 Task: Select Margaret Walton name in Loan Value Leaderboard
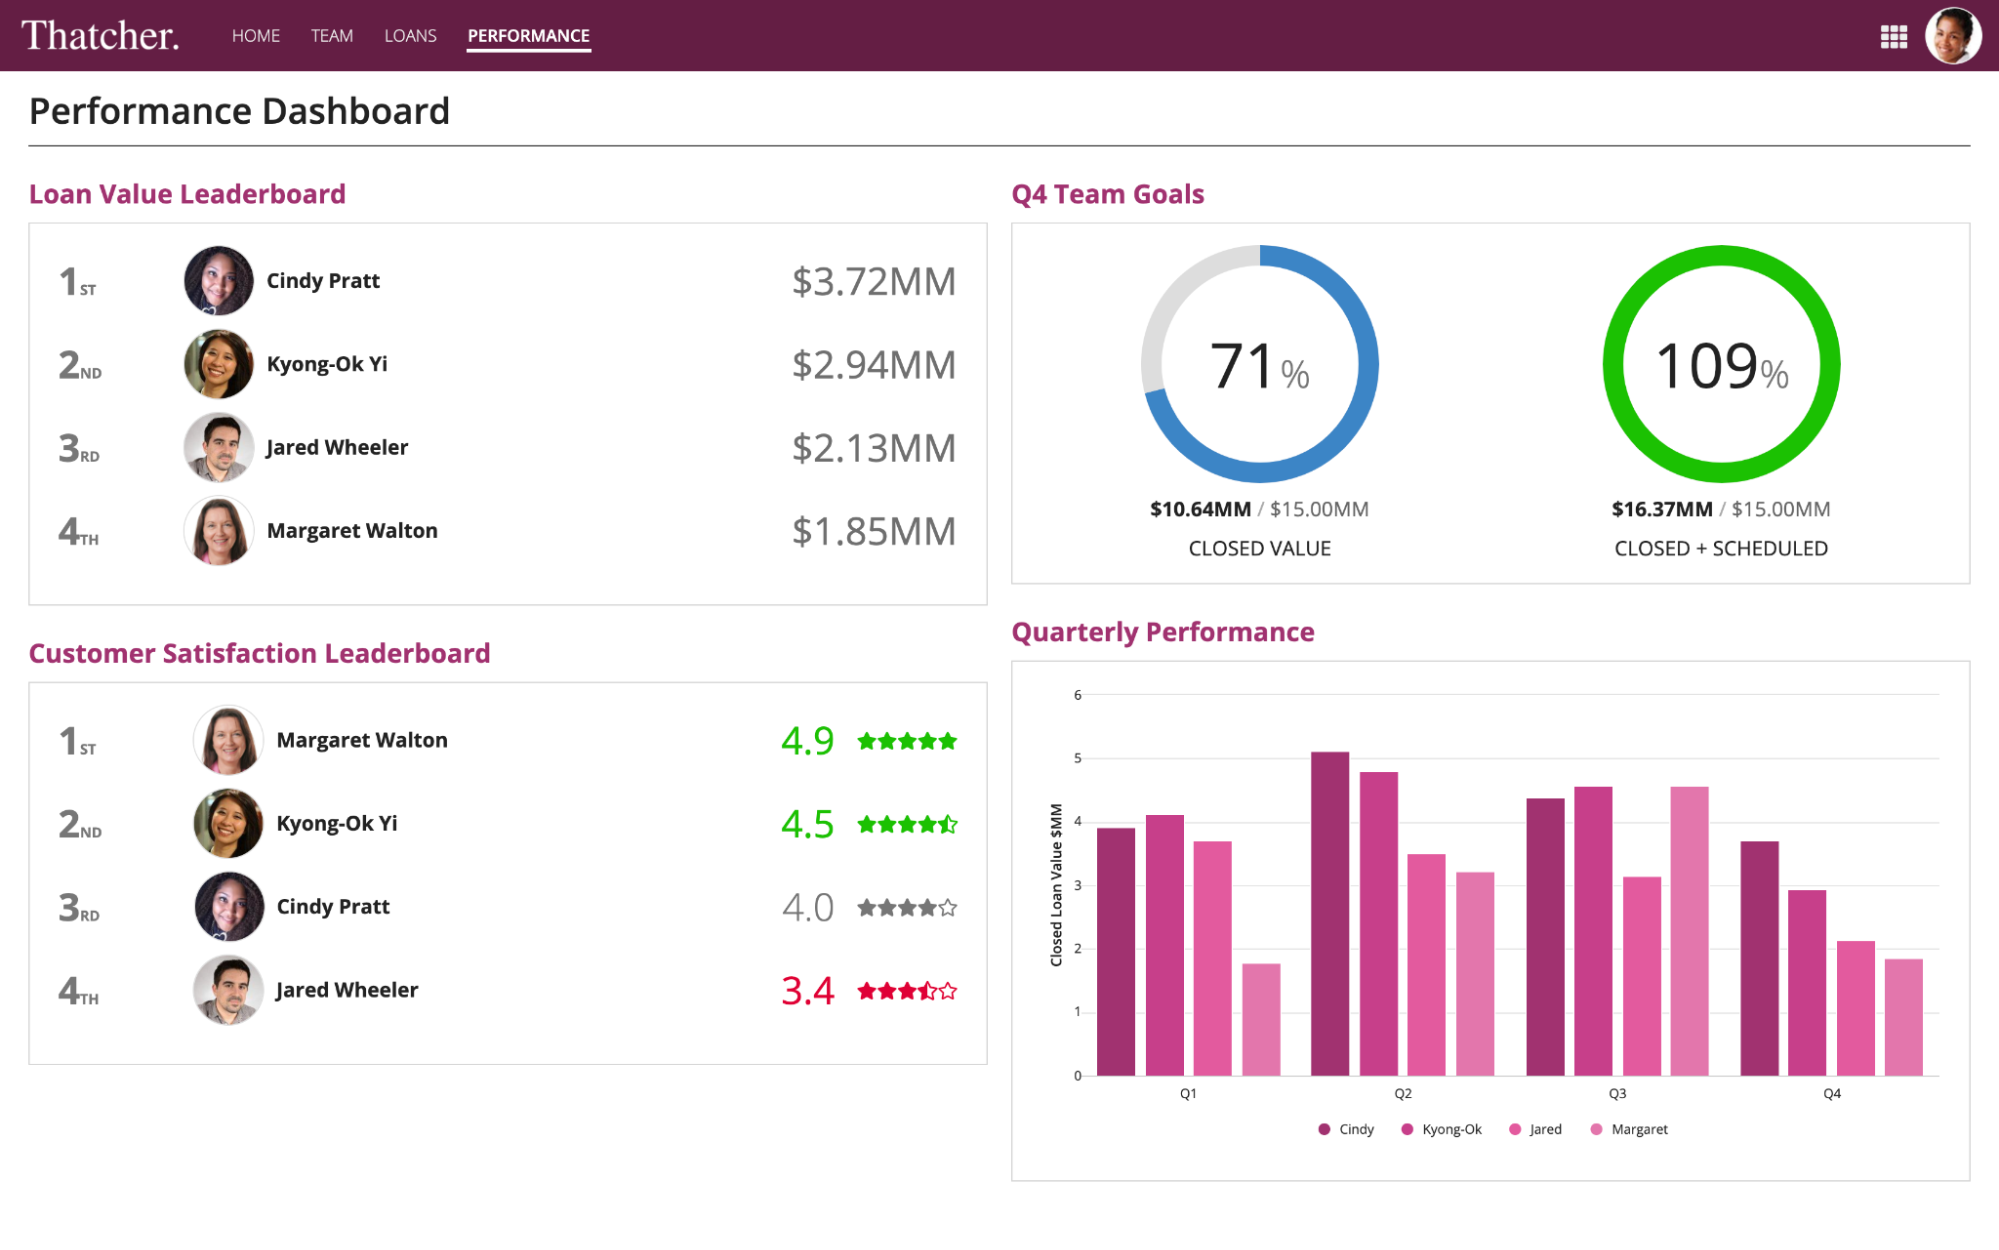(352, 531)
